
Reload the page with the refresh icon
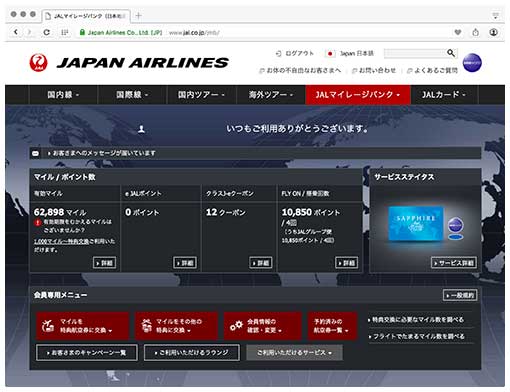pyautogui.click(x=47, y=32)
